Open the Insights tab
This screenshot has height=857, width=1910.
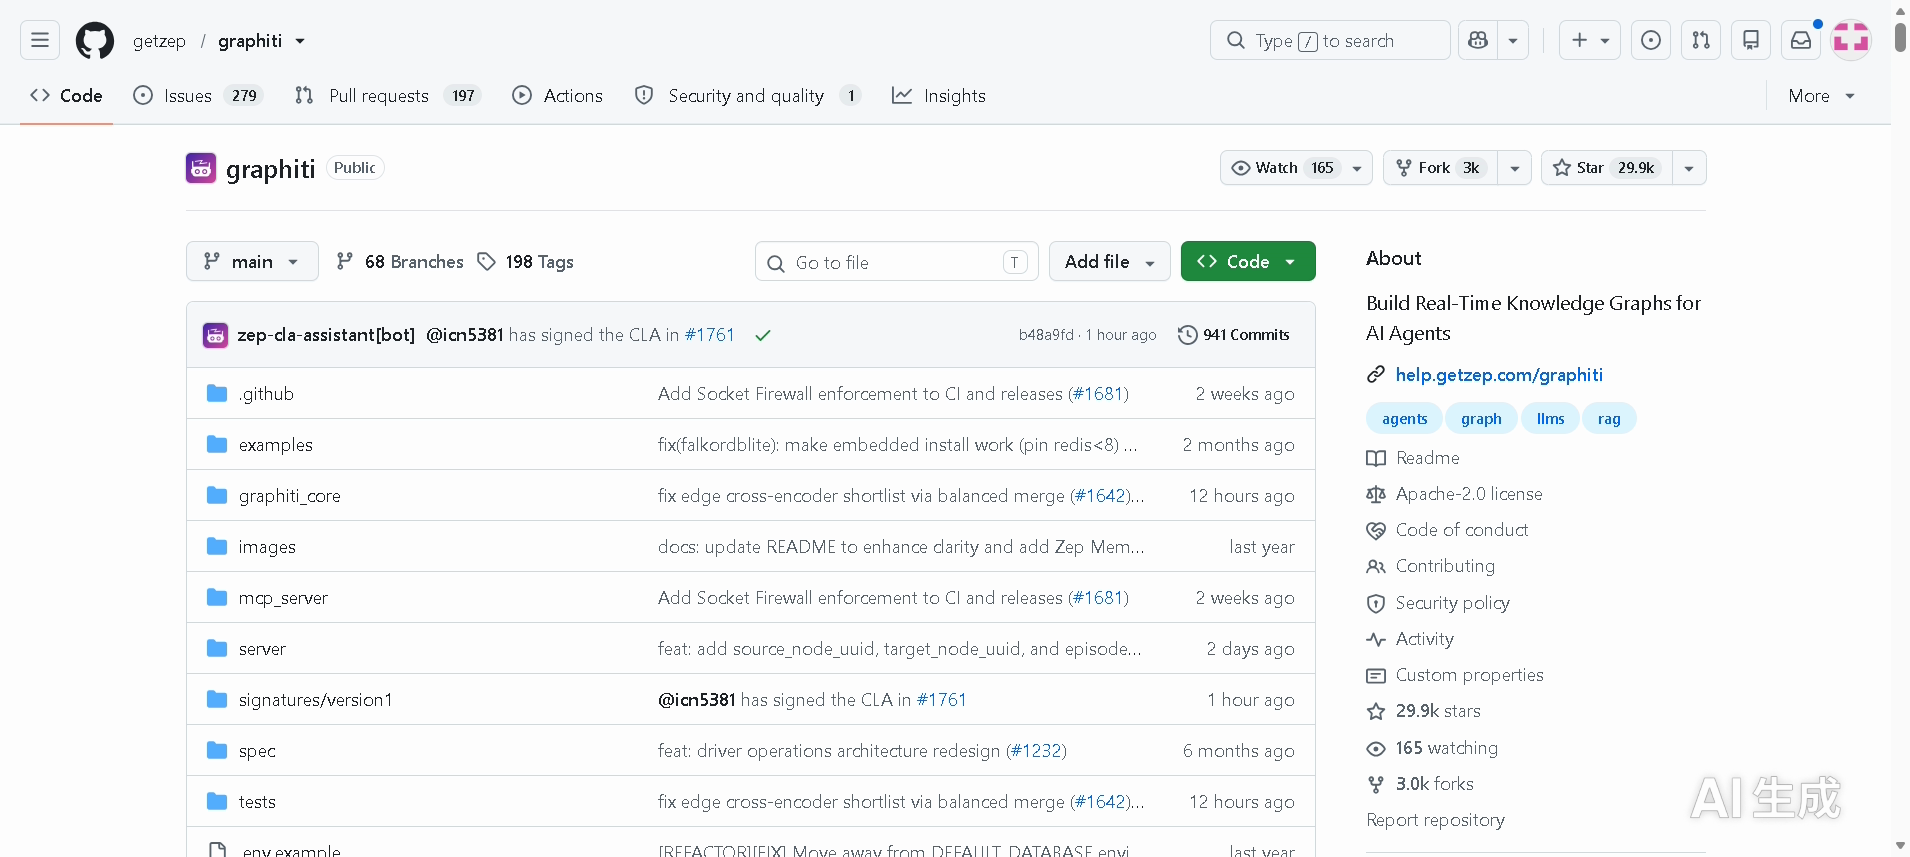(x=939, y=96)
